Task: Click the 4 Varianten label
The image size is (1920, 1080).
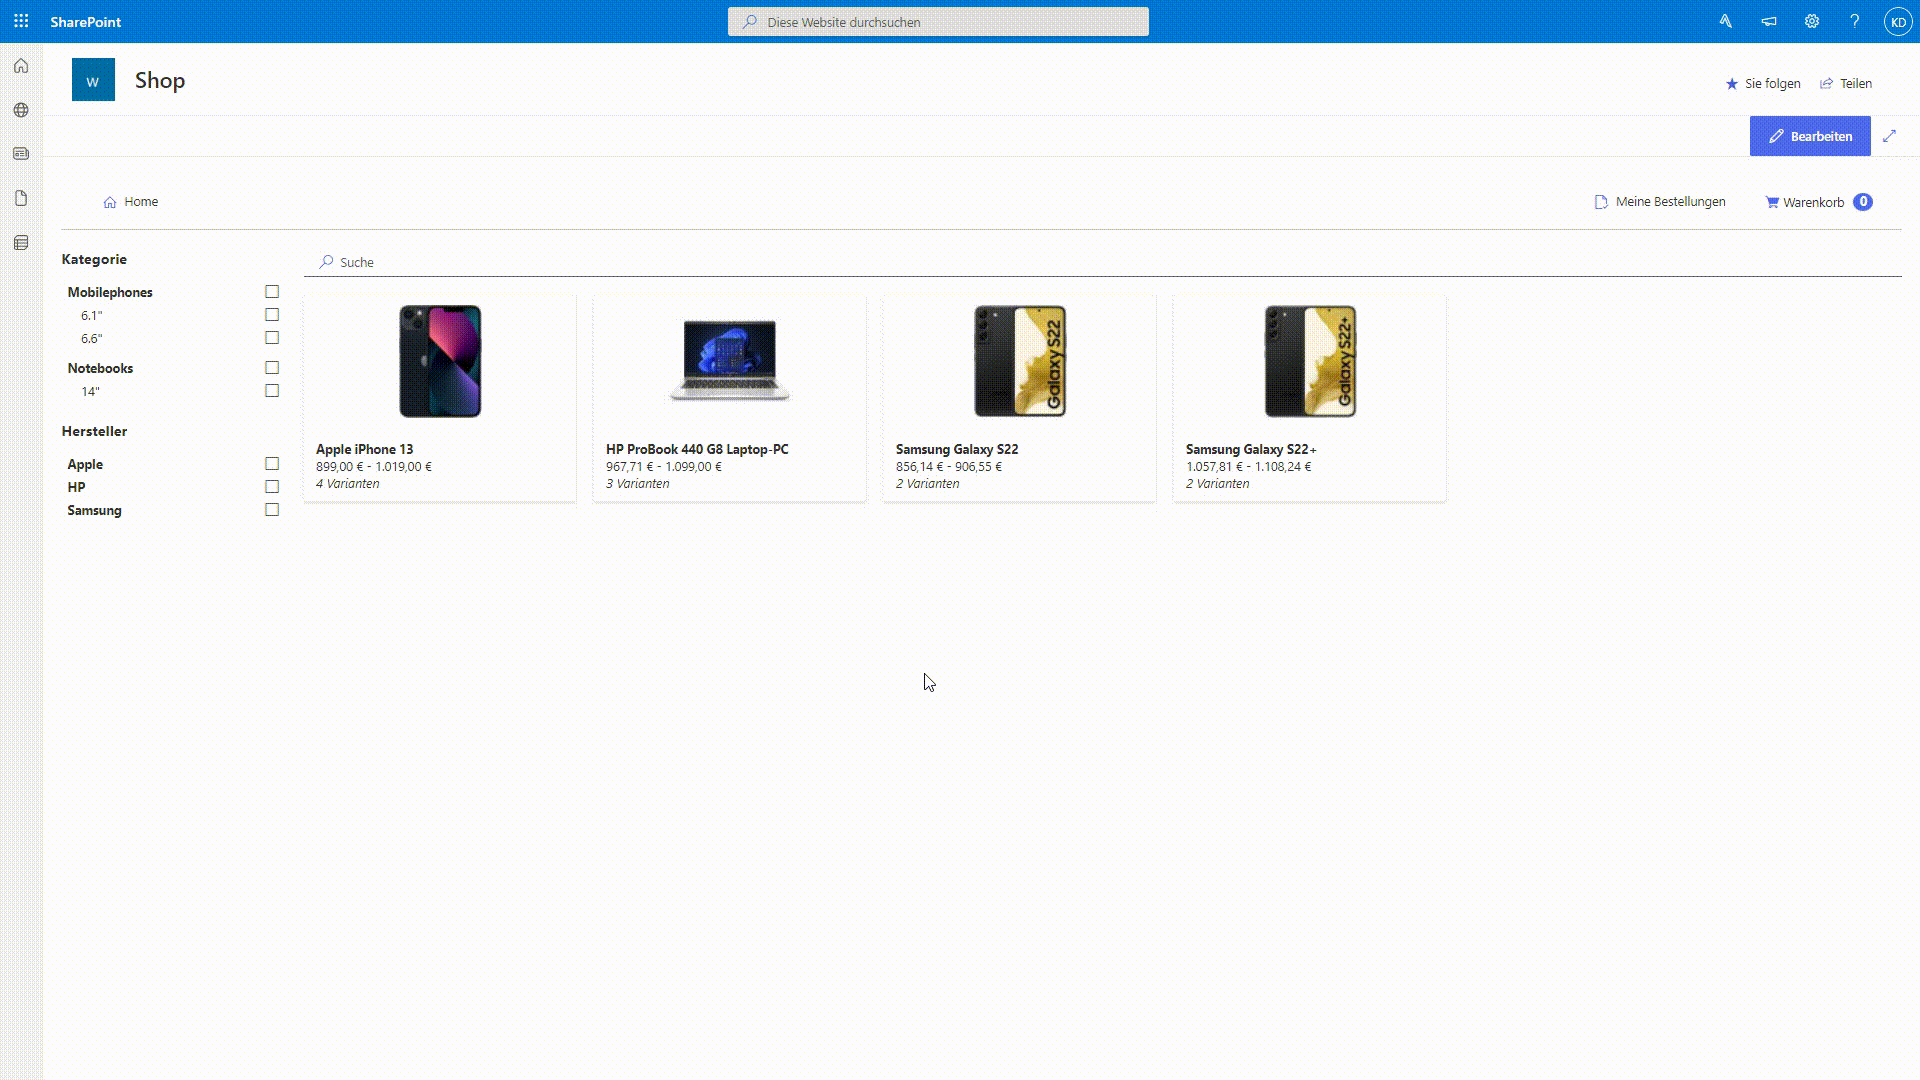Action: [348, 484]
